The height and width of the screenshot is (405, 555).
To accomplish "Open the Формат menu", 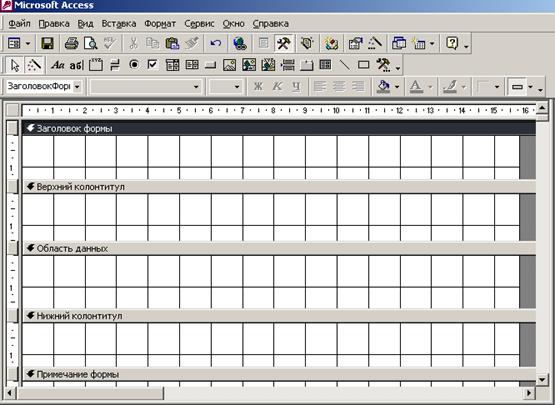I will 160,24.
